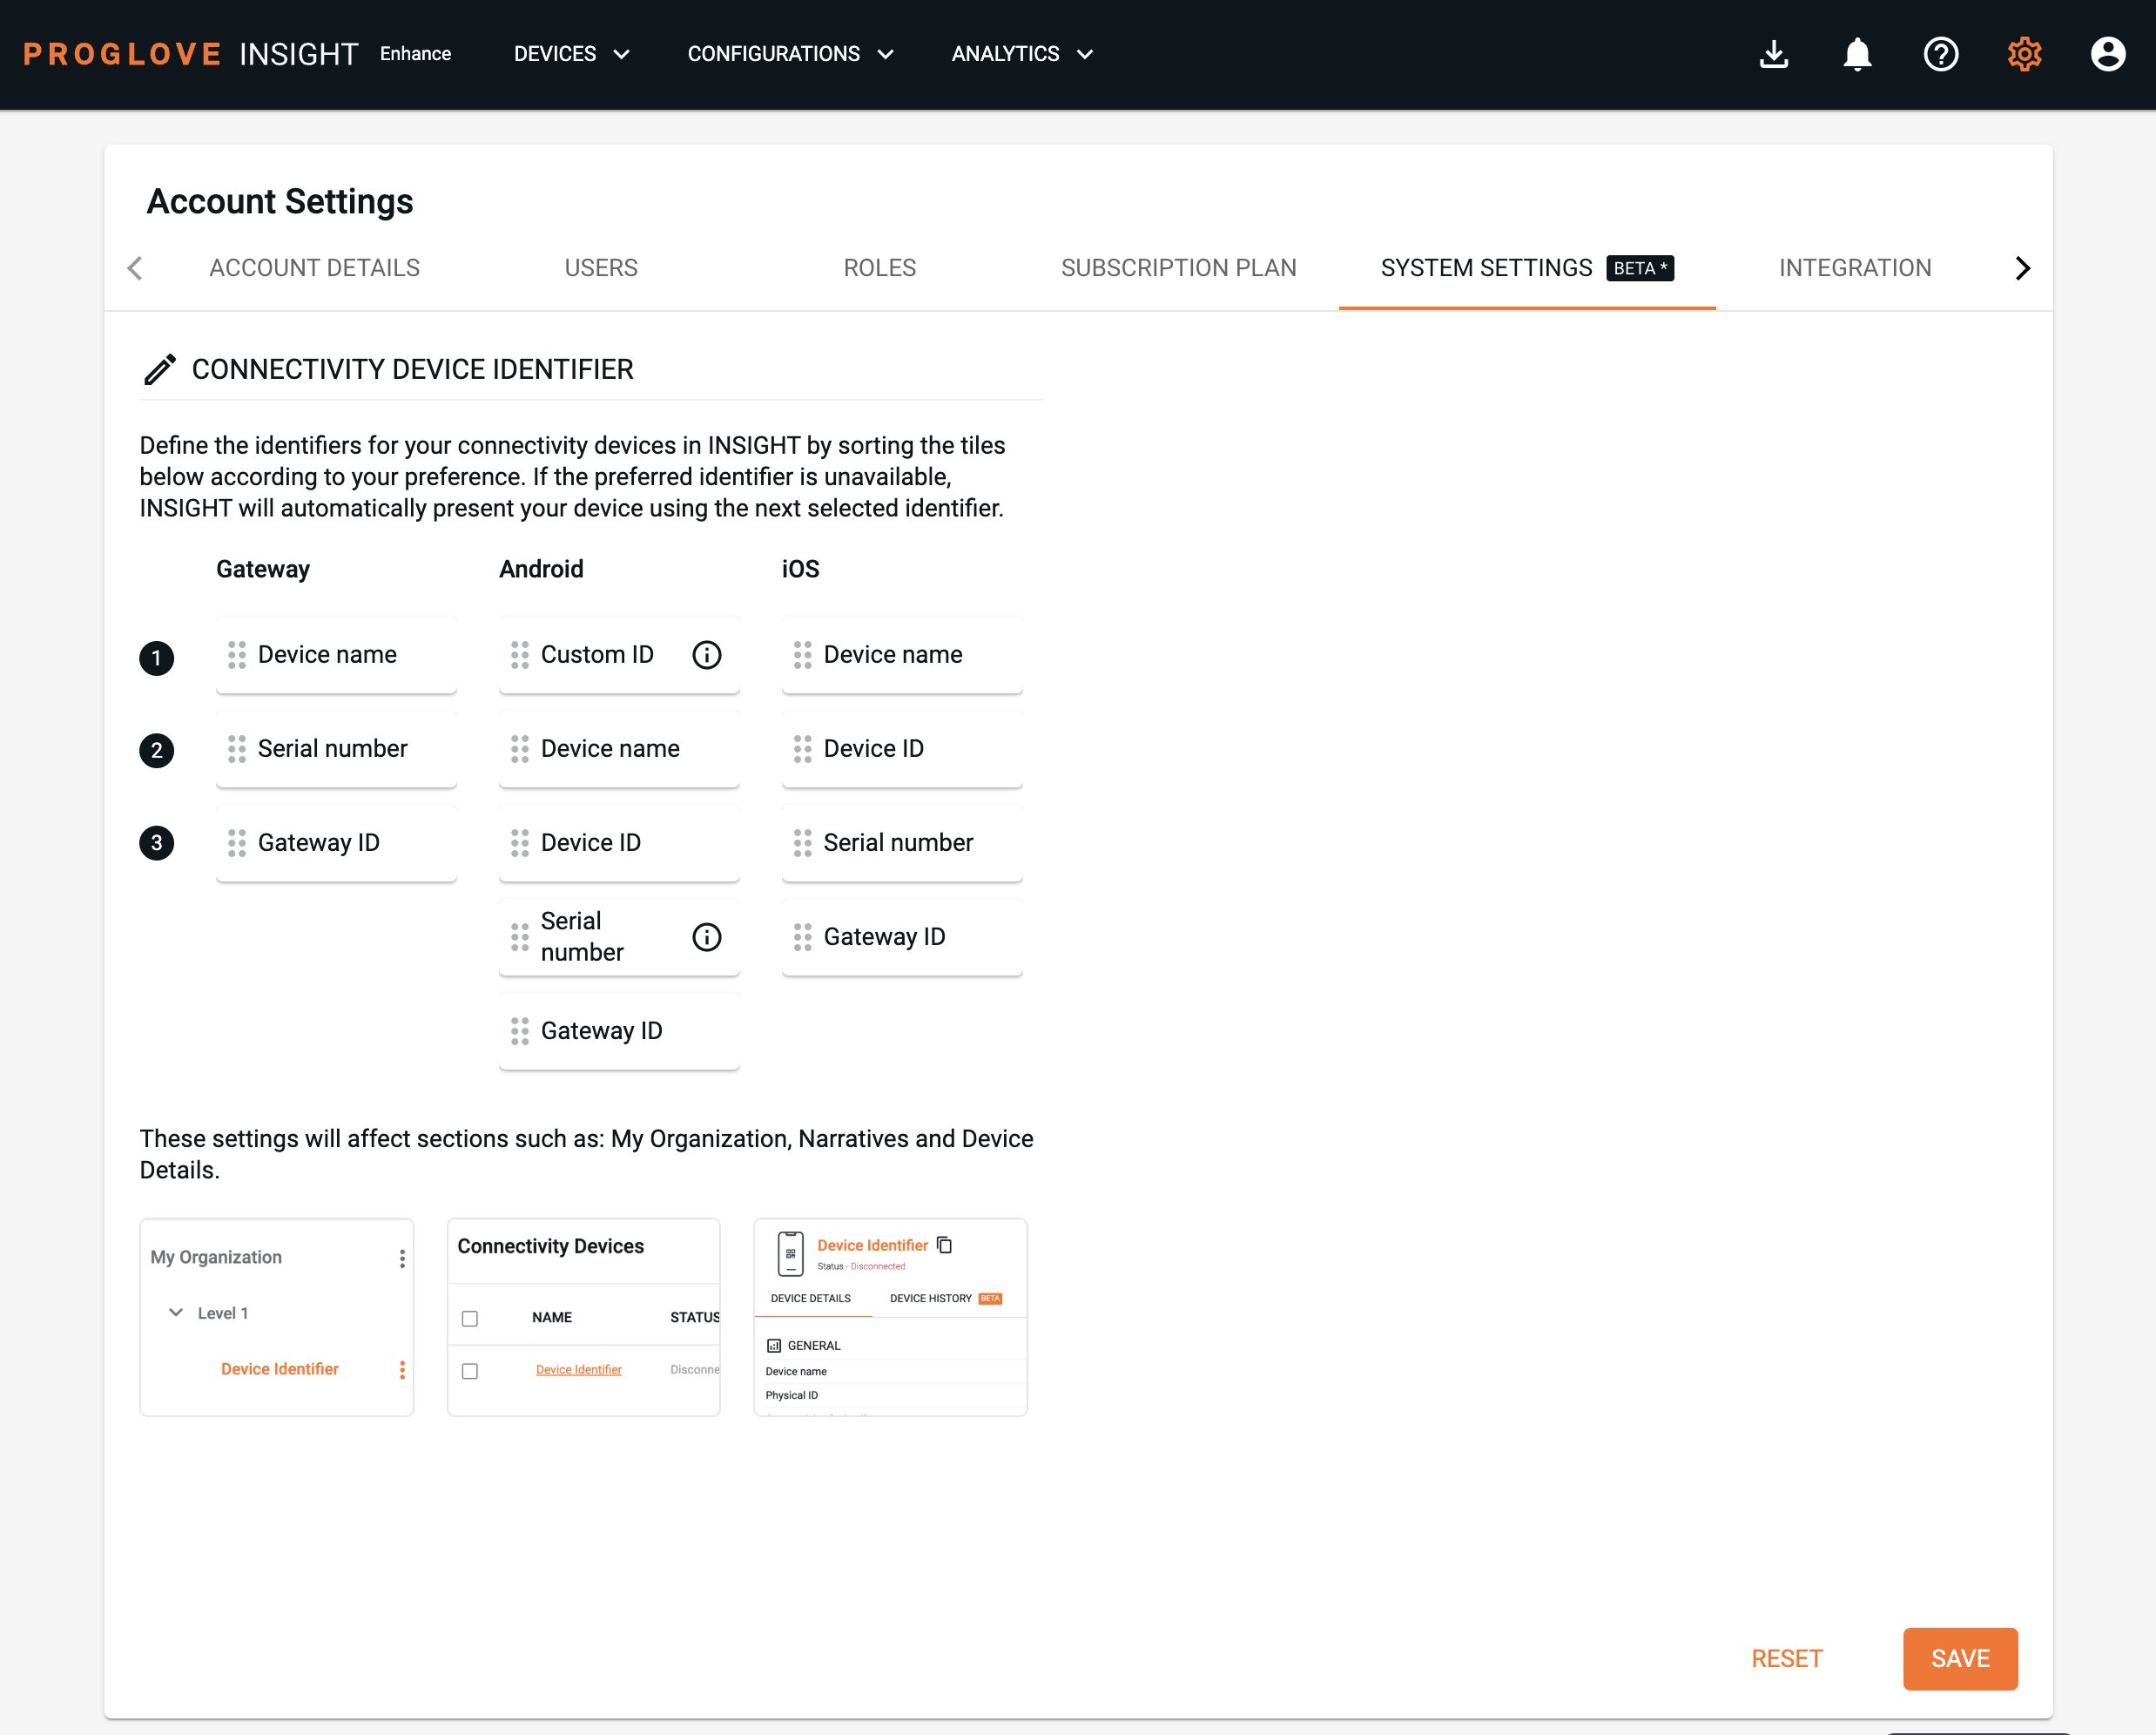Click the orange settings gear icon

tap(2024, 54)
